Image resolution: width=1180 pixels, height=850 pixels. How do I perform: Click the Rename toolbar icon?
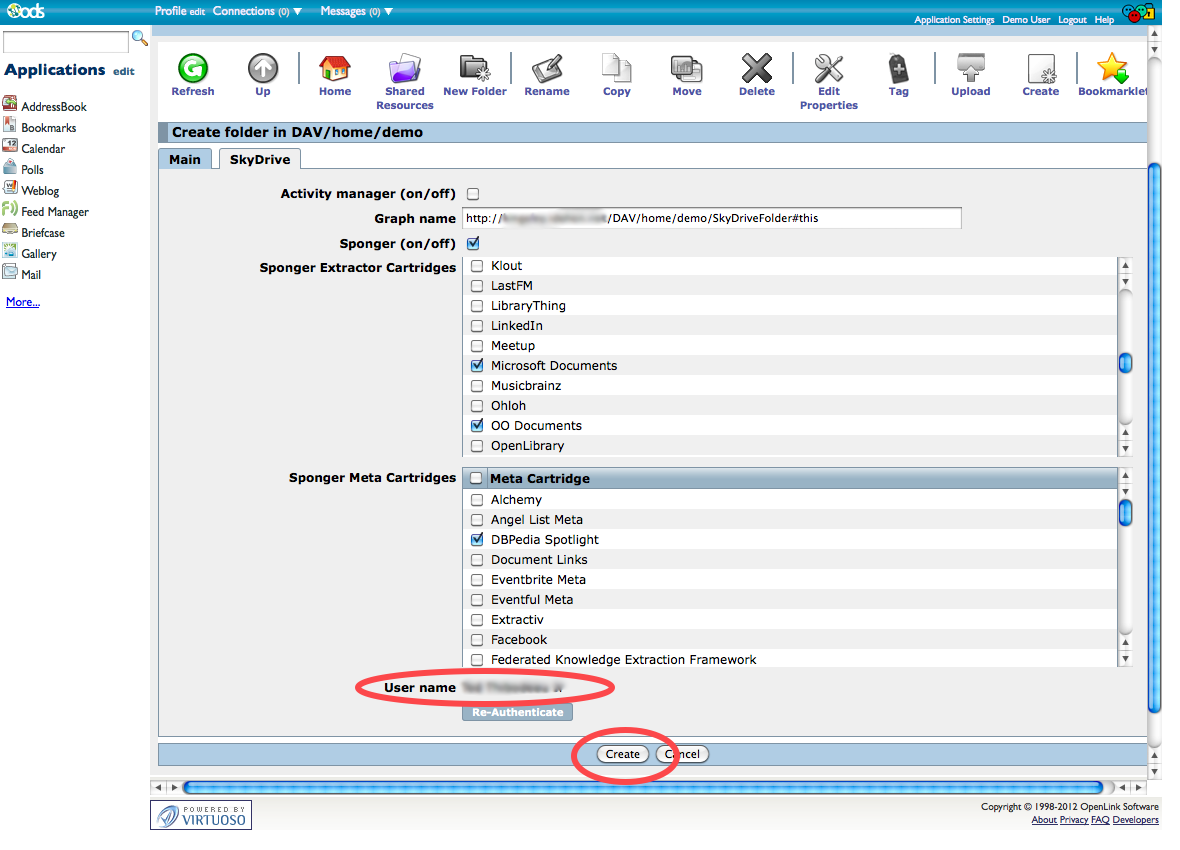pos(546,69)
